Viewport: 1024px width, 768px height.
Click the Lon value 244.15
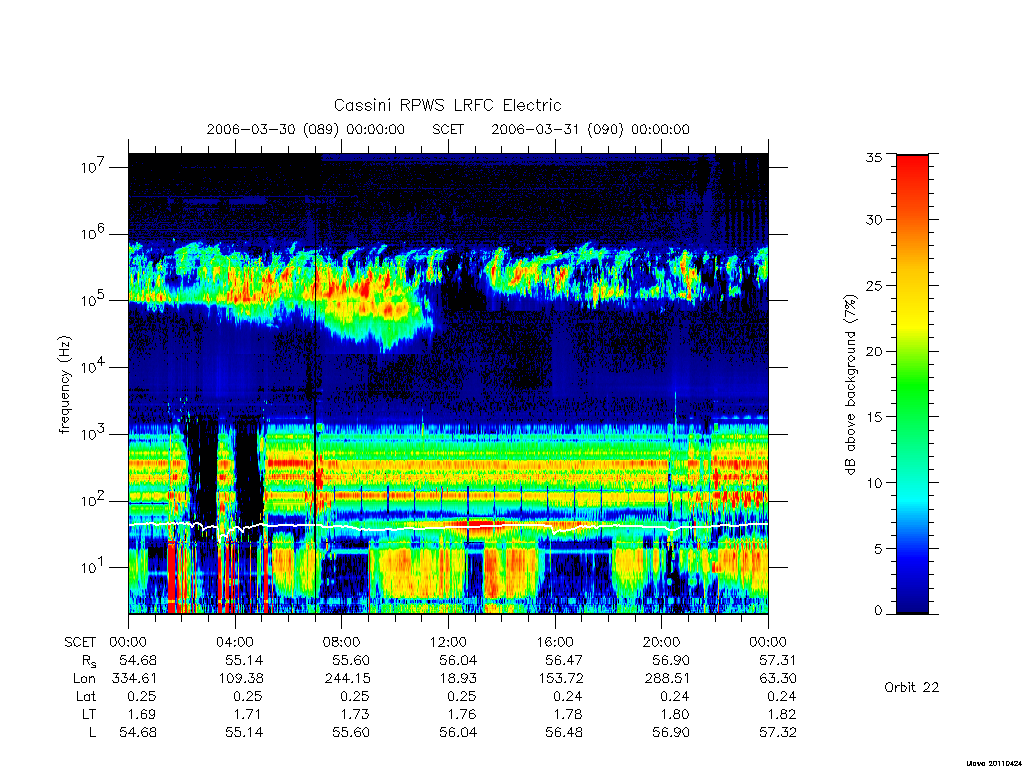[x=347, y=679]
